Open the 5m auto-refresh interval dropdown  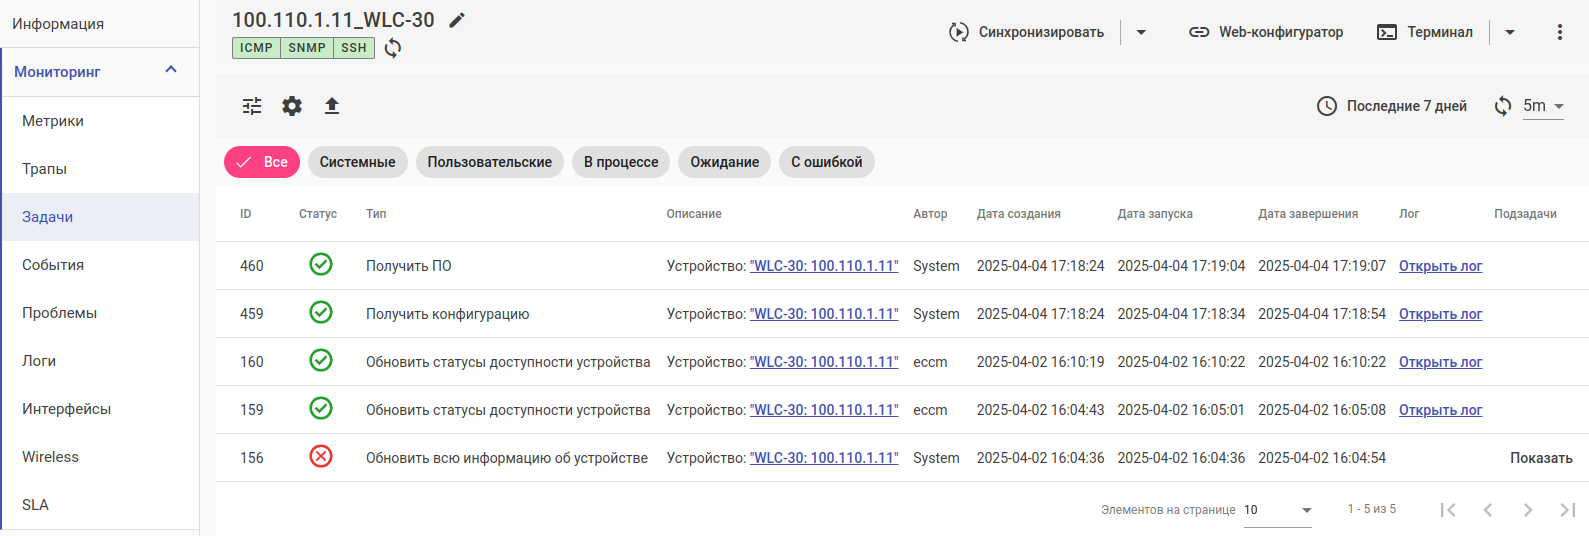click(x=1543, y=106)
